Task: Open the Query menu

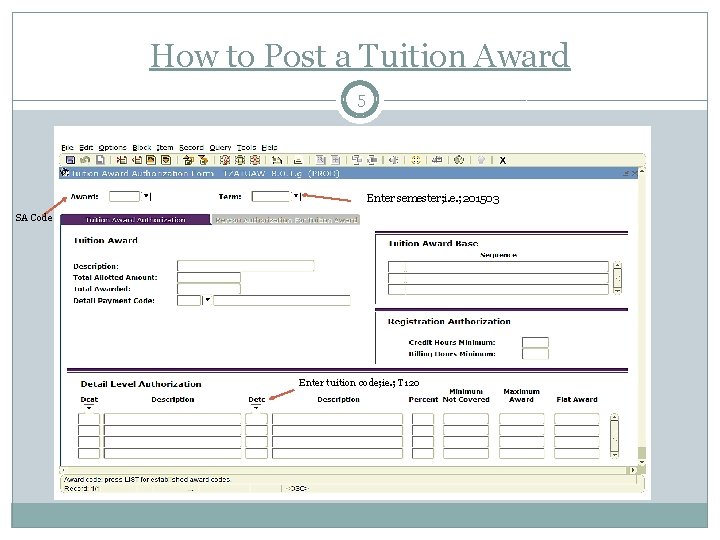Action: [220, 147]
